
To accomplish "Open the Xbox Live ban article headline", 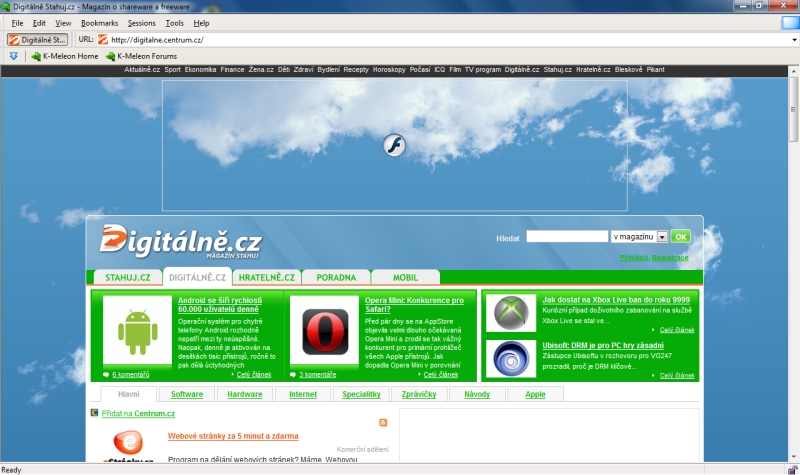I will pyautogui.click(x=616, y=300).
